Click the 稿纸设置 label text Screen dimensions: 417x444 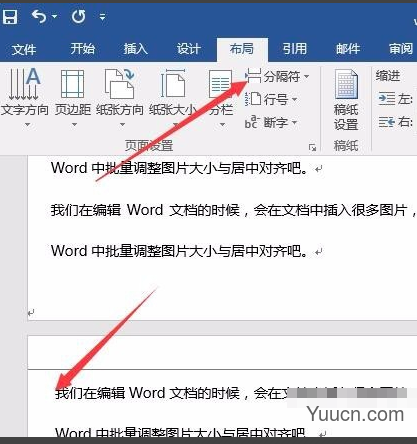(346, 117)
